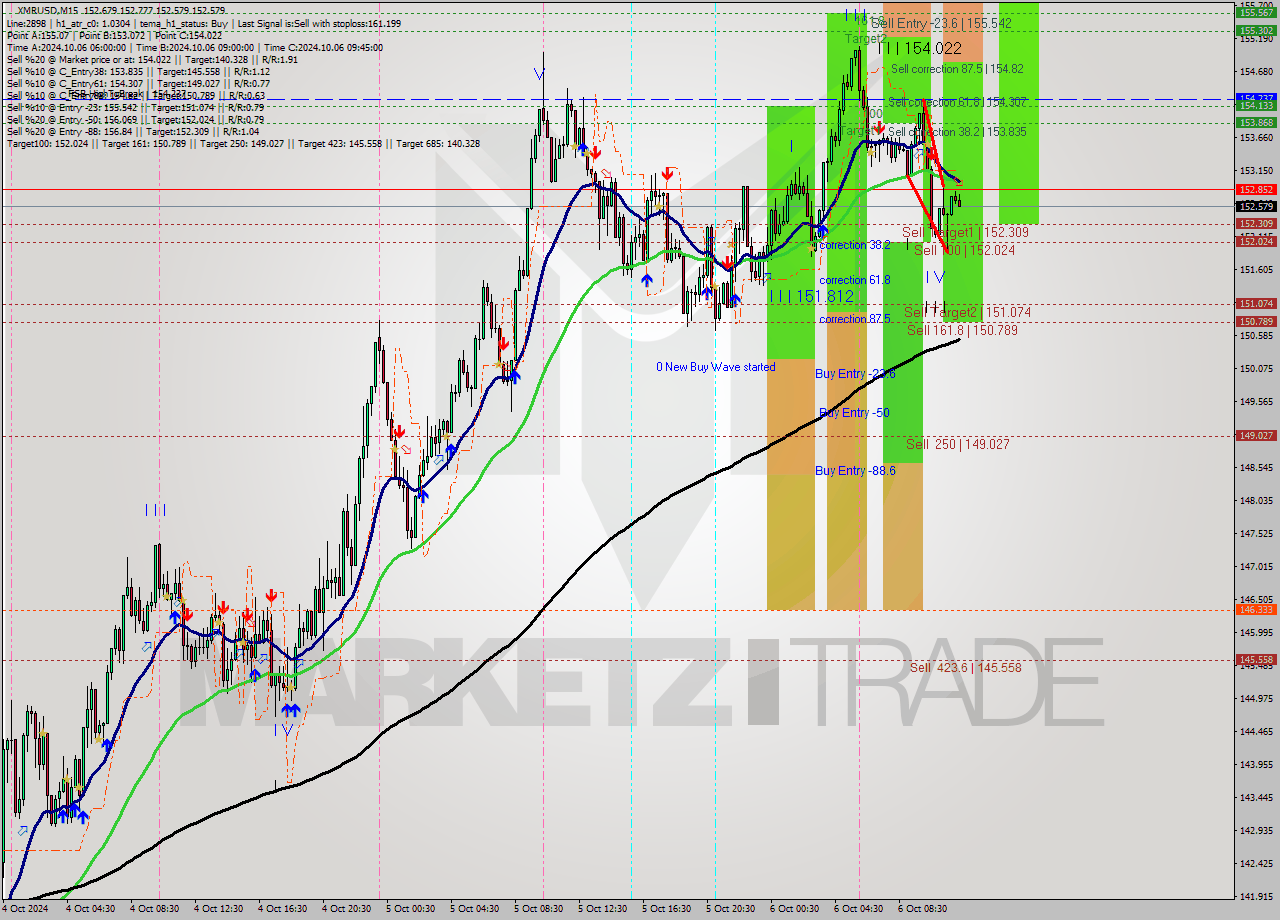Click the 'Buy Entry -23.6' label
Screen dimensions: 1280x920
click(855, 373)
